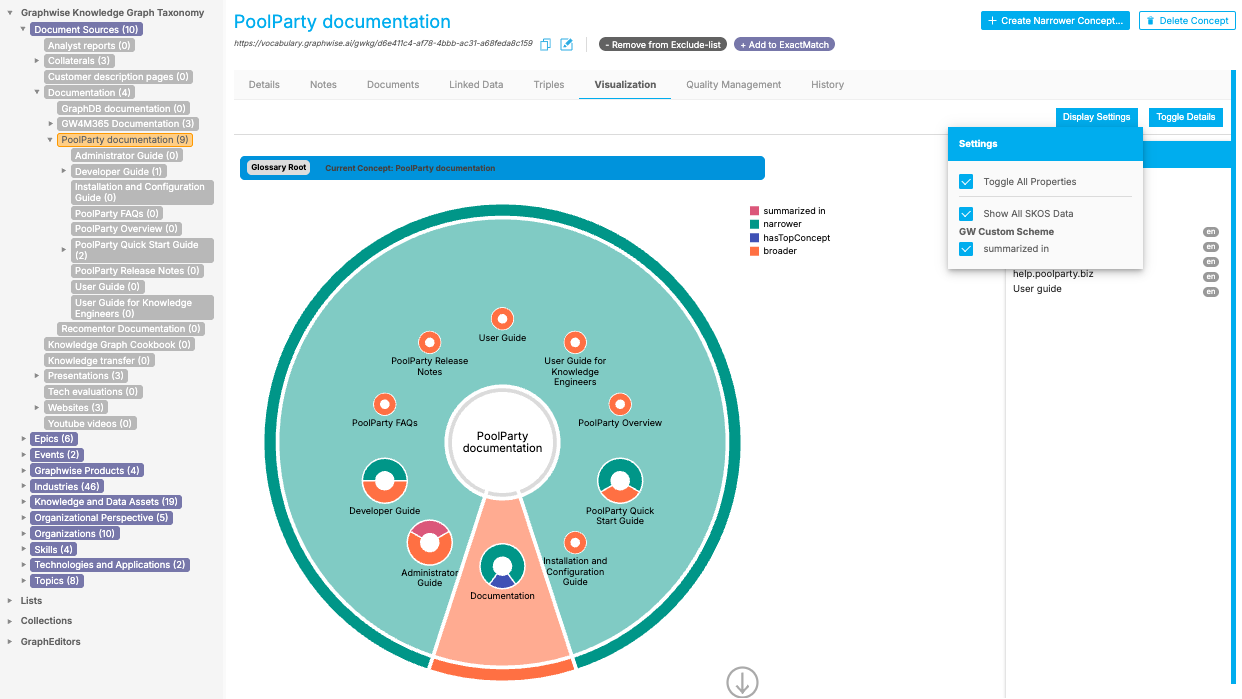Viewport: 1242px width, 699px height.
Task: Click the narrower legend color swatch
Action: click(x=755, y=224)
